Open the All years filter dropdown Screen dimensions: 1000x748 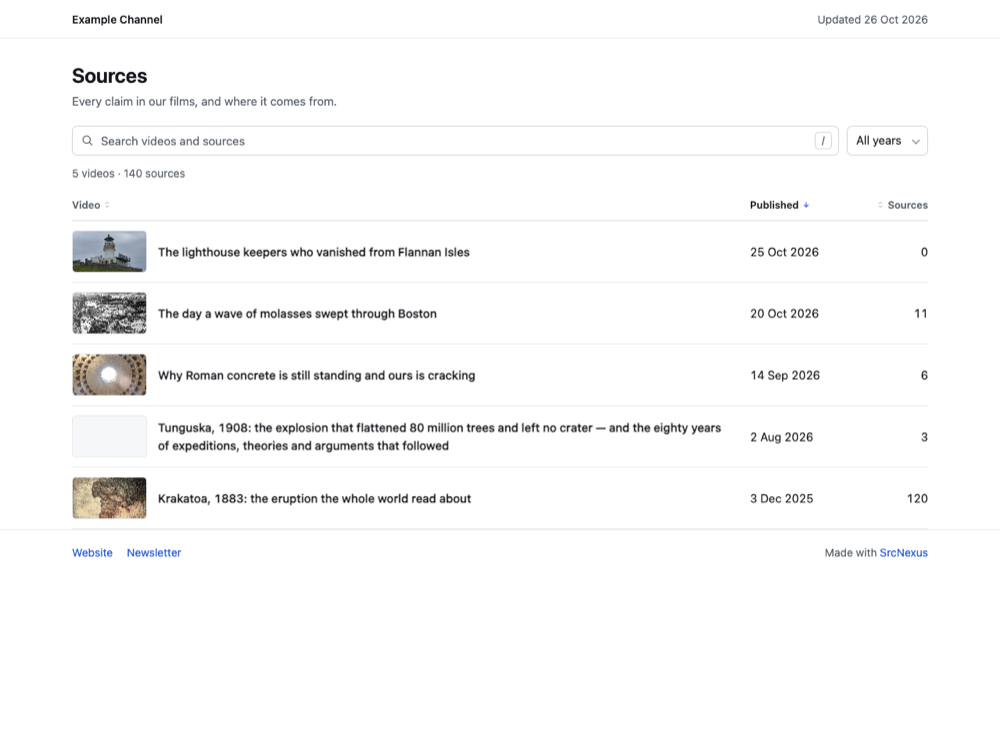pos(886,141)
